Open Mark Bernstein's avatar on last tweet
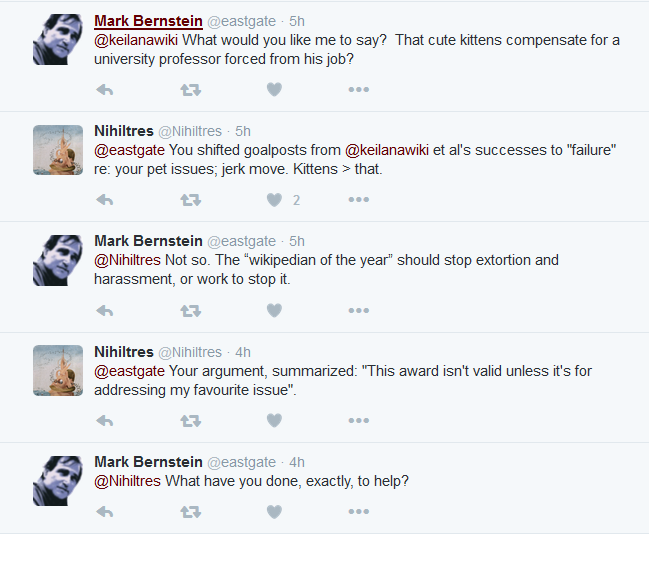 (x=58, y=481)
